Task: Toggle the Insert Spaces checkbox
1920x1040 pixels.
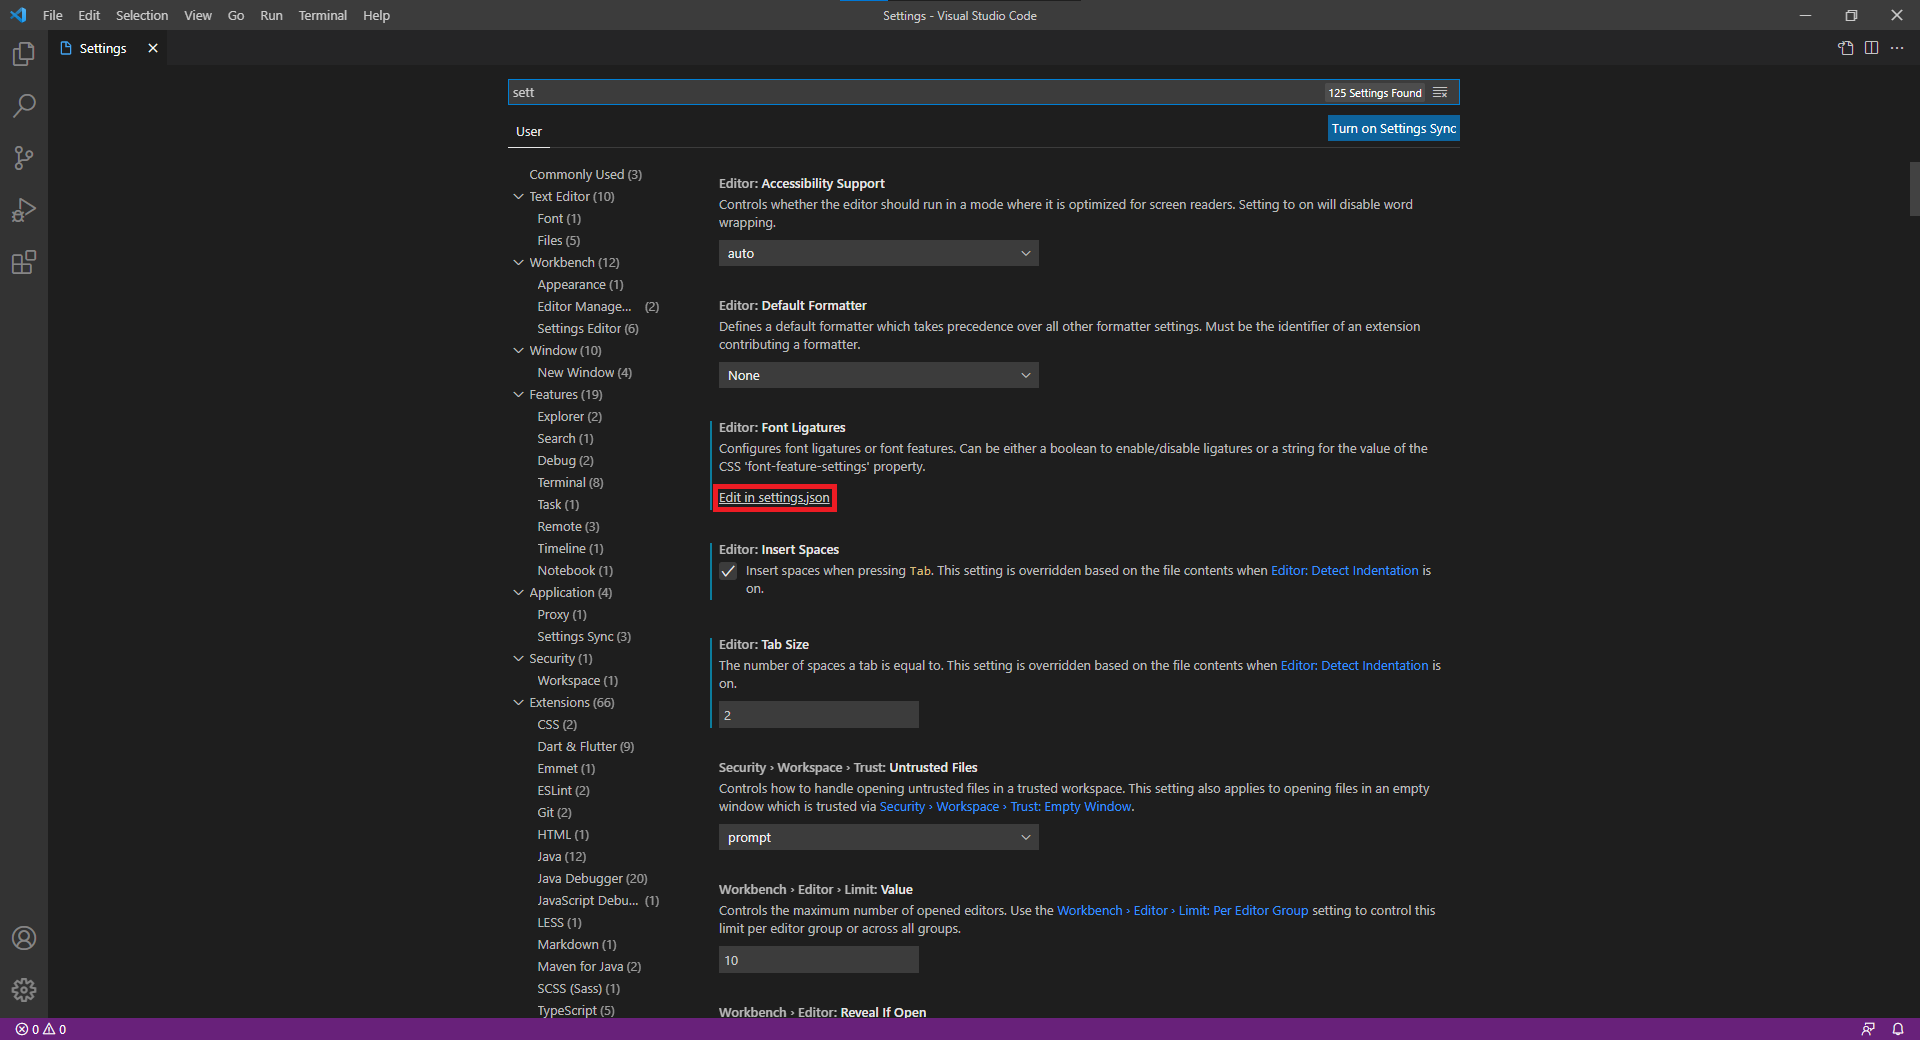Action: 728,571
